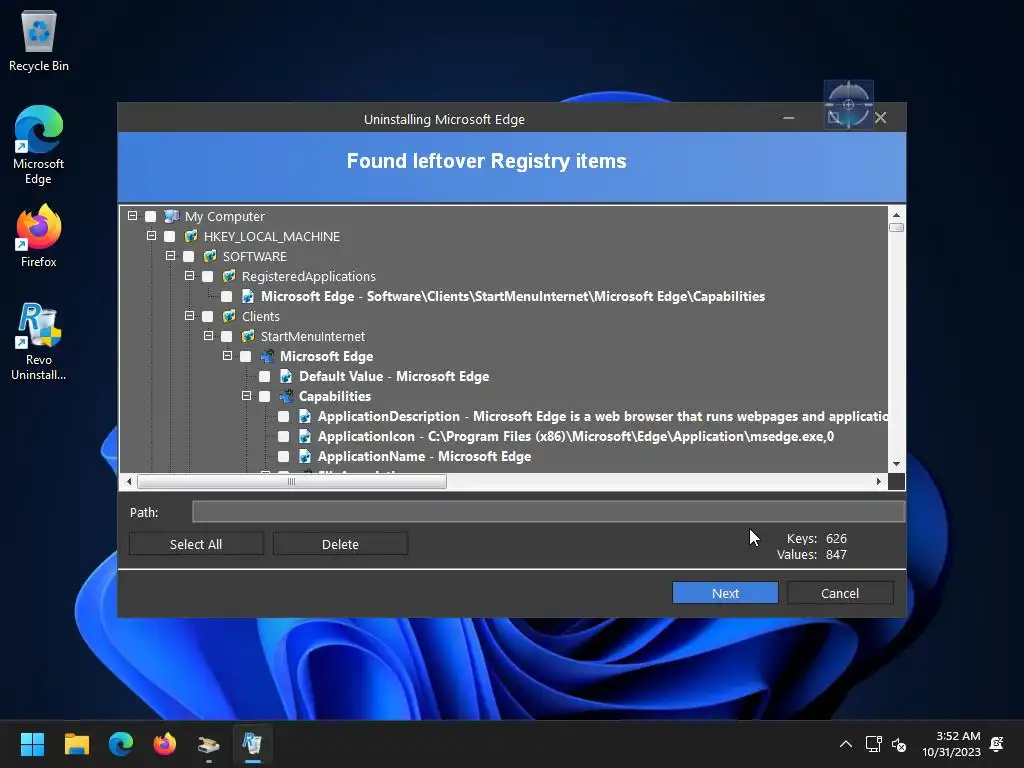Image resolution: width=1024 pixels, height=768 pixels.
Task: Open Microsoft Edge desktop shortcut
Action: click(39, 145)
